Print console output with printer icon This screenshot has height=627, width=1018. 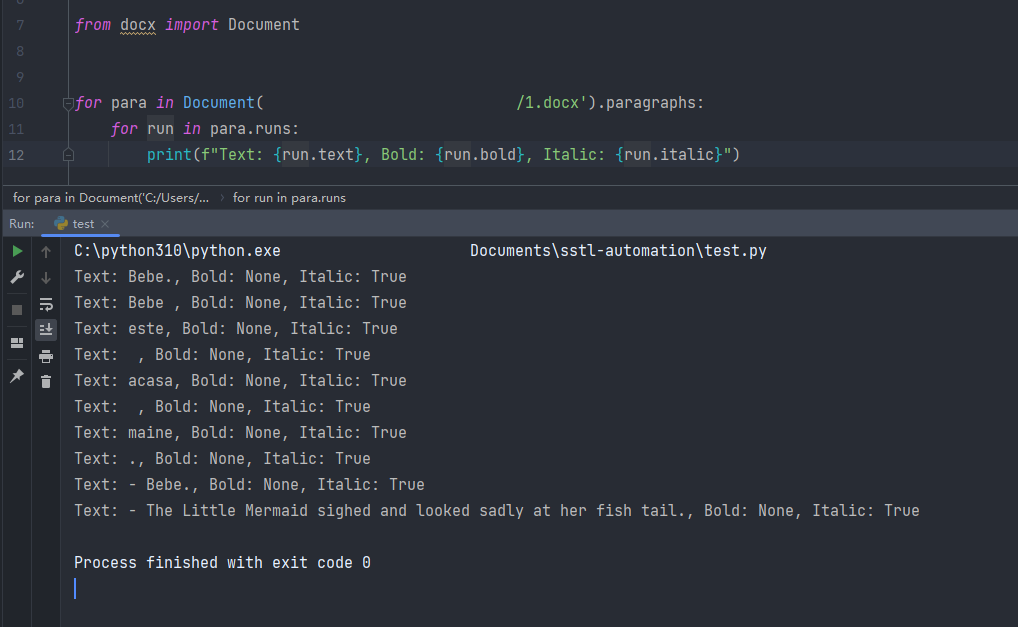tap(46, 356)
